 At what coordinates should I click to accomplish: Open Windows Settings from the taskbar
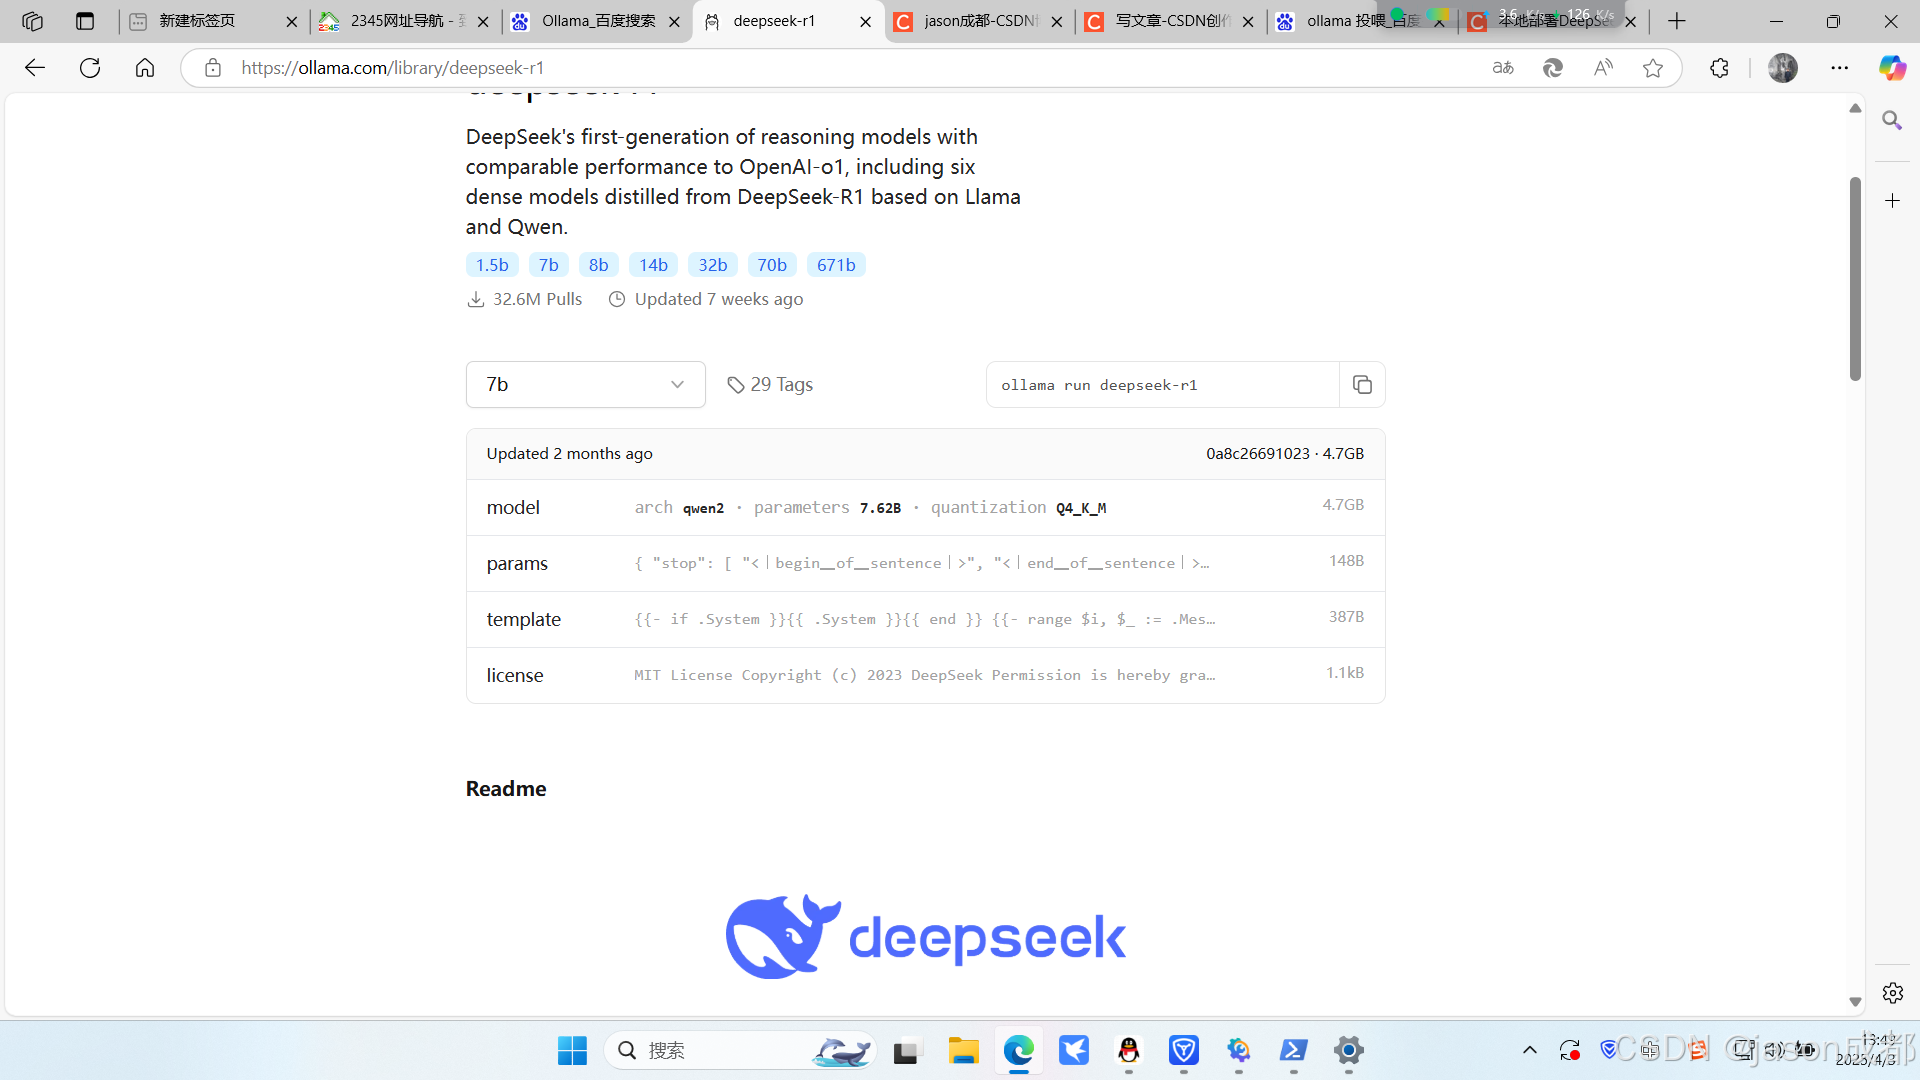pos(1348,1051)
